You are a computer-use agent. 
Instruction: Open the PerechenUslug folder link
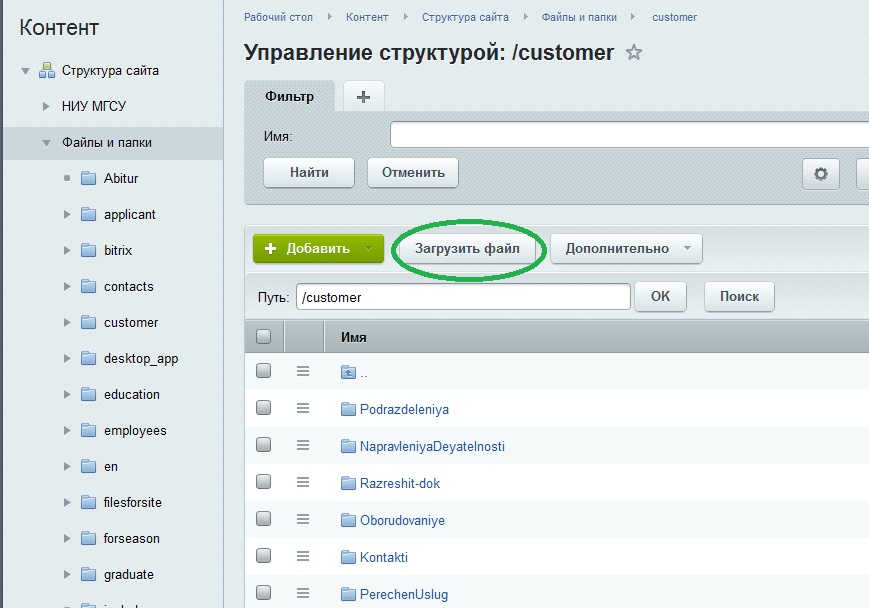[403, 594]
